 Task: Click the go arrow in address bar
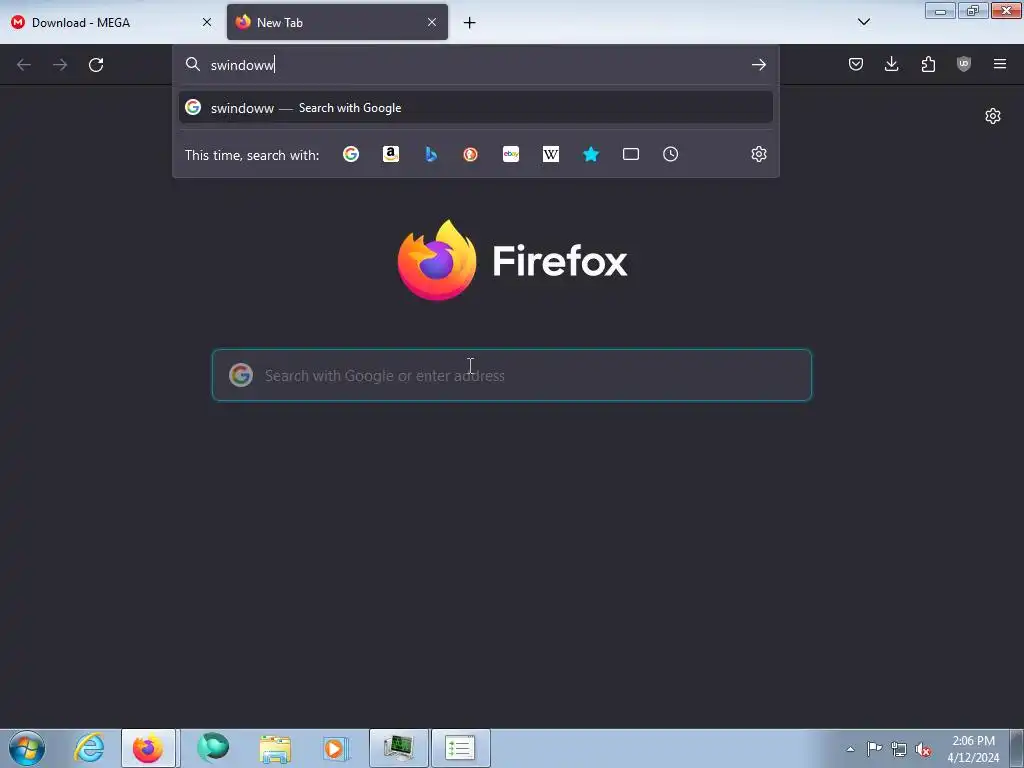pos(758,65)
